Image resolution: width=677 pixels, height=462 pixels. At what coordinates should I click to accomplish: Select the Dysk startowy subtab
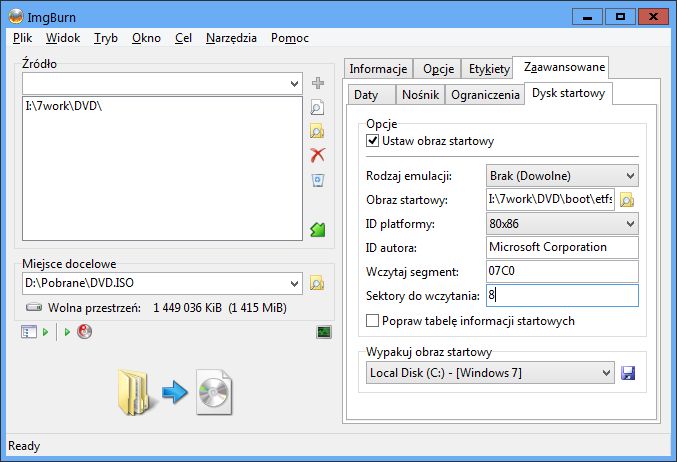click(568, 93)
